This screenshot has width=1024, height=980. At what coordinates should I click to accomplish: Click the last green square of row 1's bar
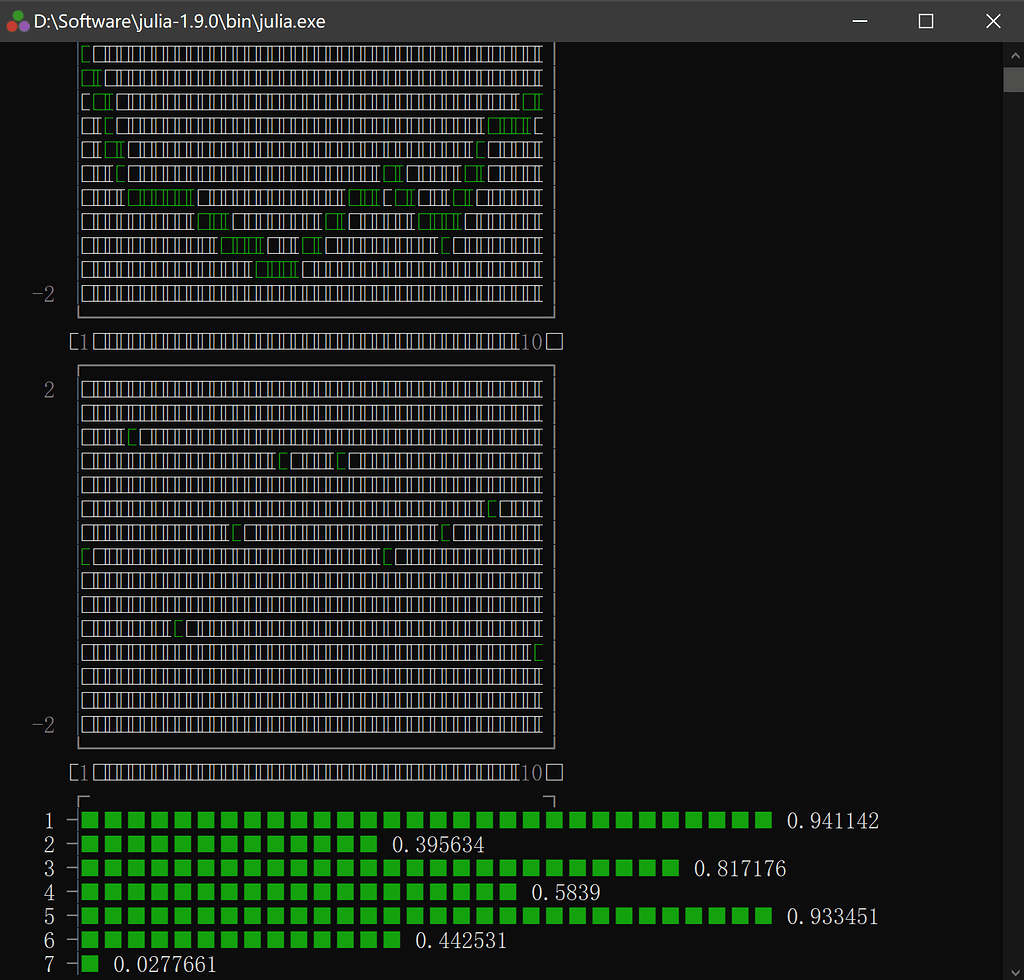tap(764, 820)
